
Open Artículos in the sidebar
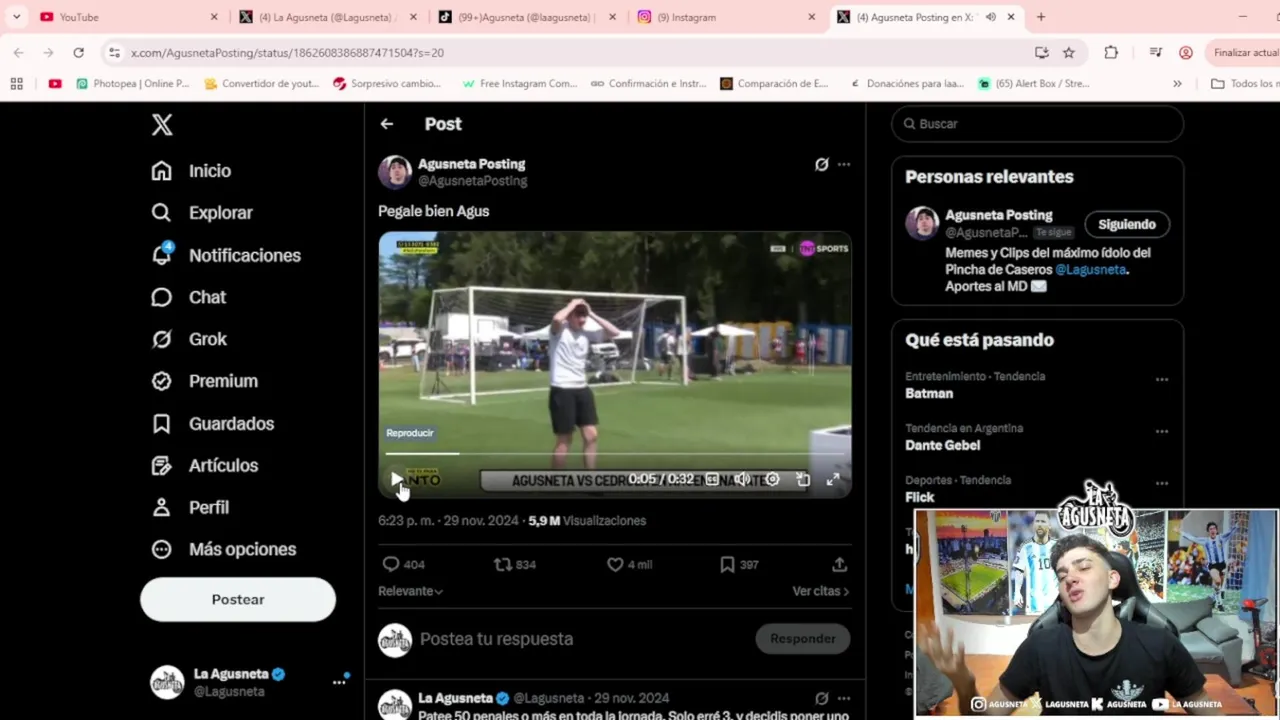205,465
